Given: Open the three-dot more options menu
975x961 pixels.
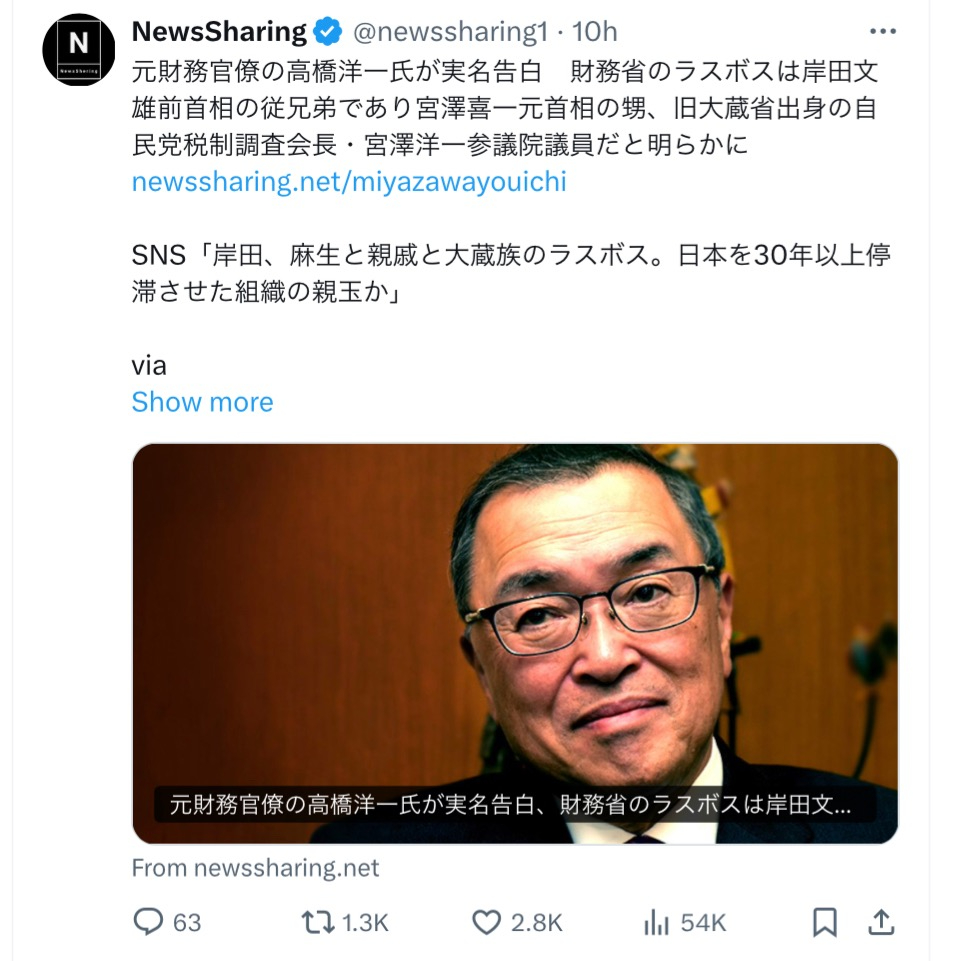Looking at the screenshot, I should [882, 31].
